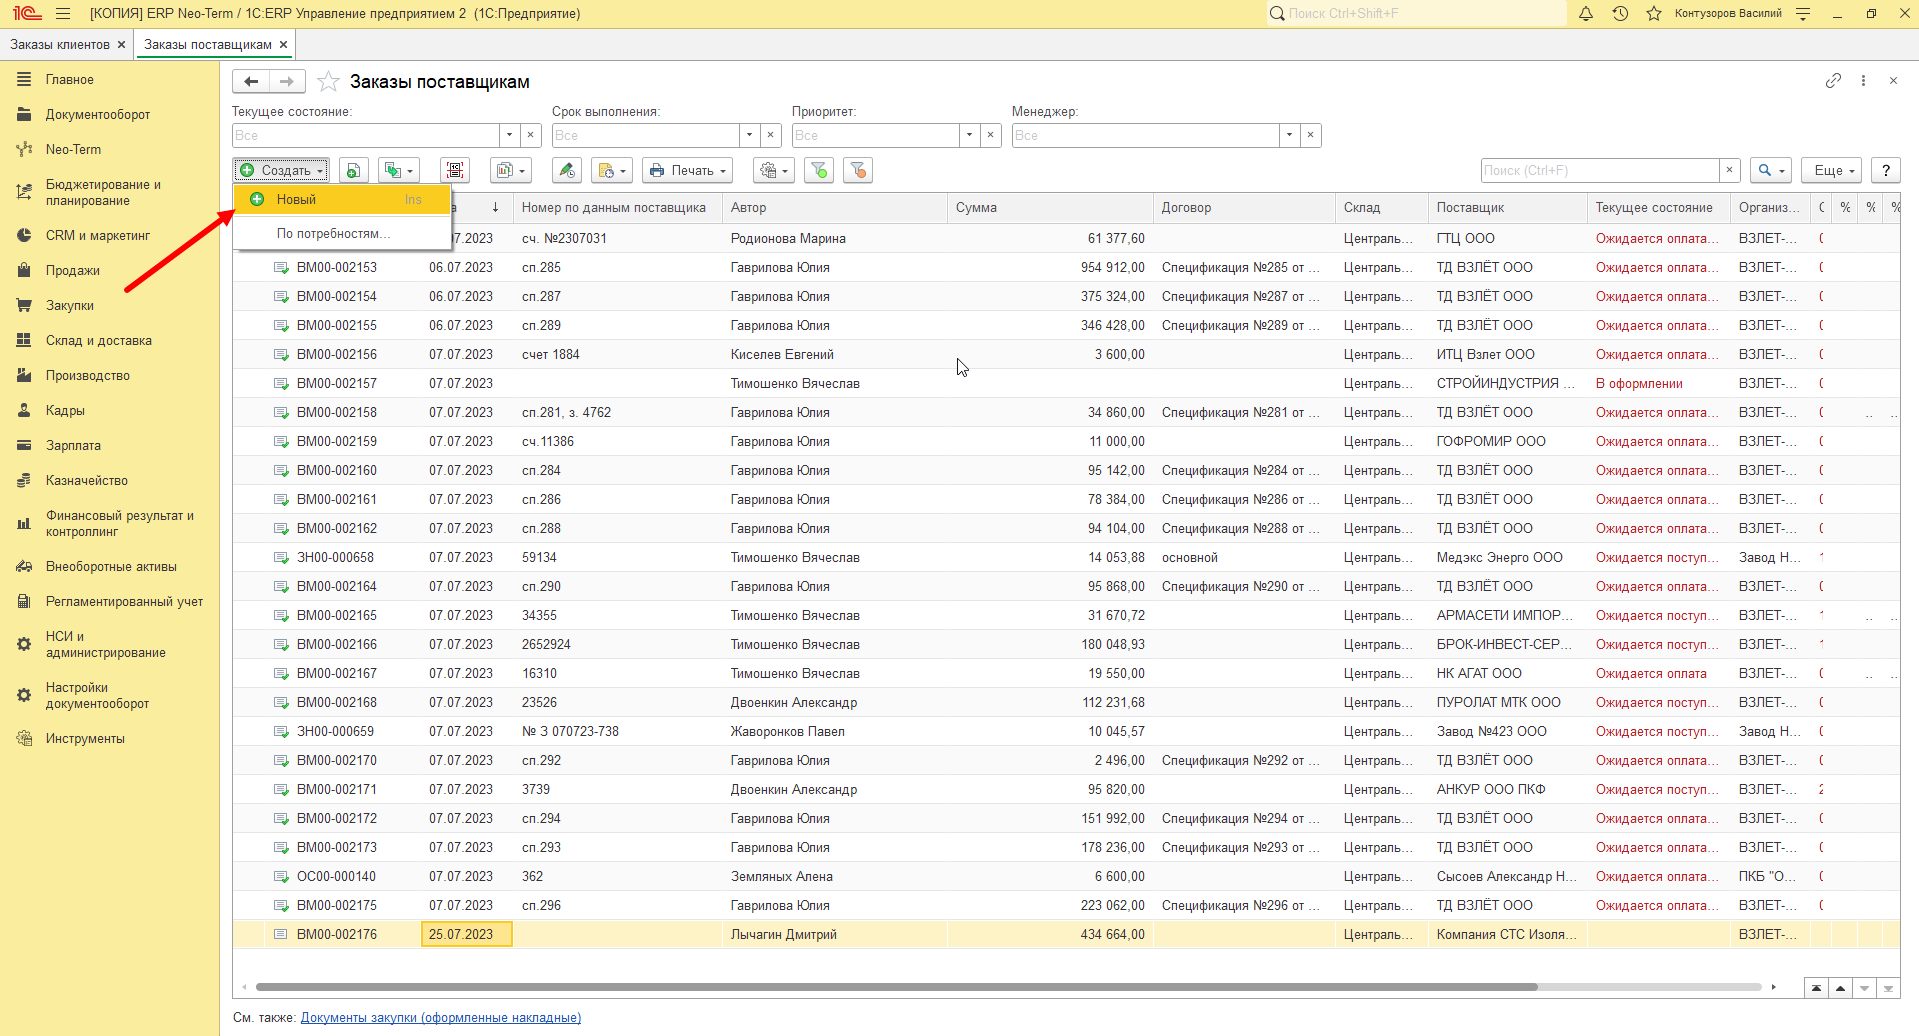This screenshot has width=1919, height=1036.
Task: Add Заказы поставщикам to favorites star
Action: pos(328,82)
